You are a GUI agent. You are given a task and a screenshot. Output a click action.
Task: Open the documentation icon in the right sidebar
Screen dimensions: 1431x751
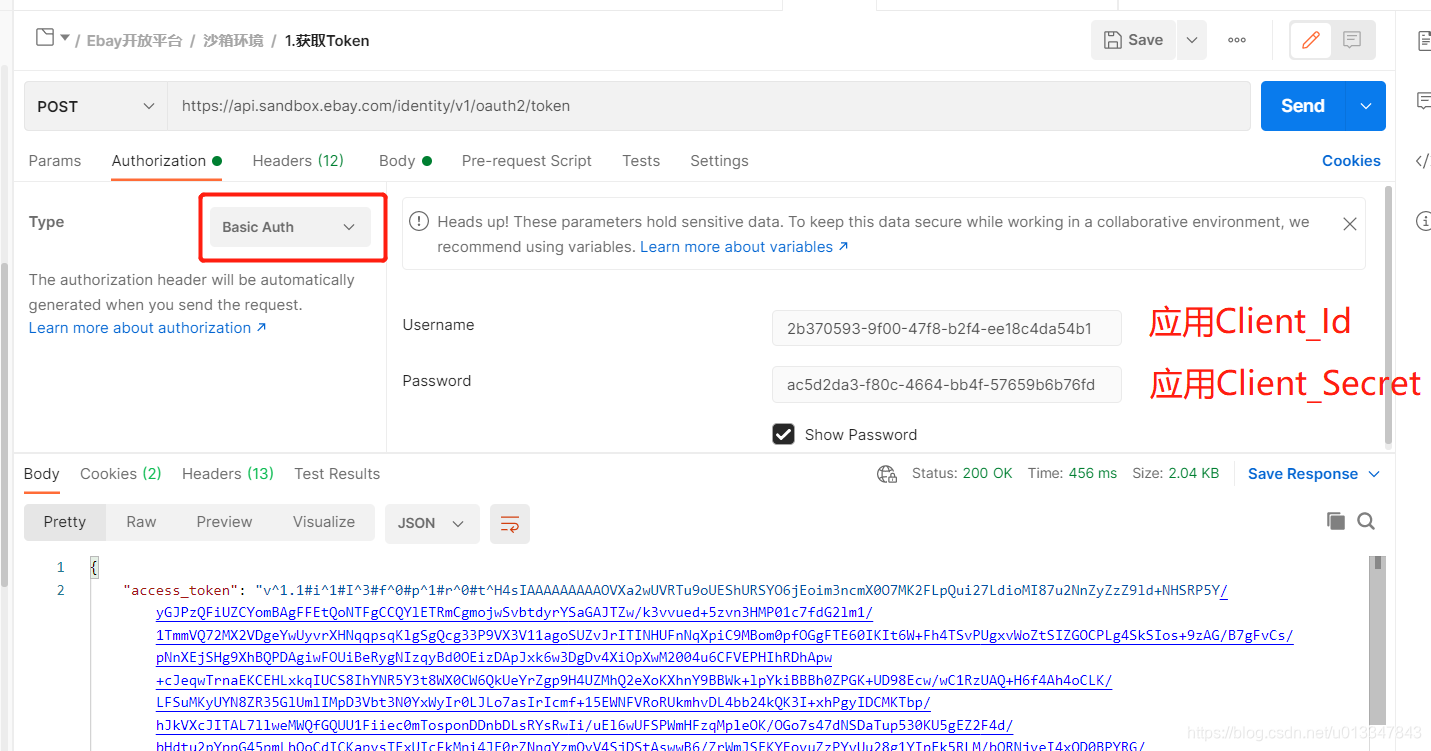point(1423,41)
